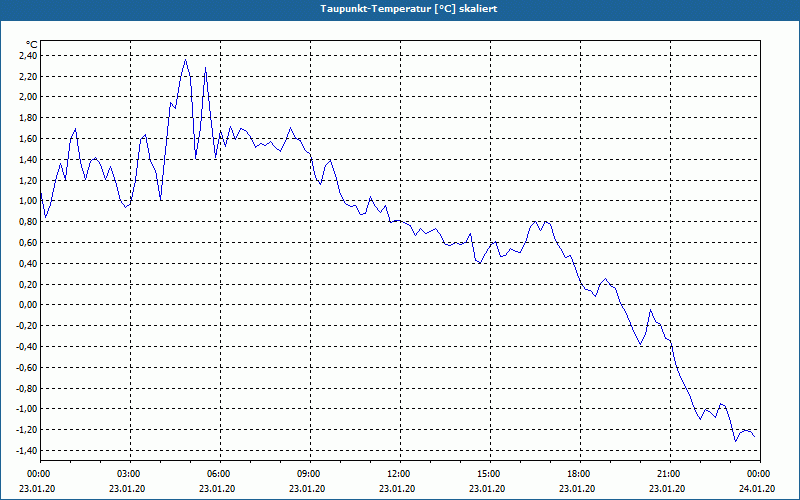Click the -1,20 y-axis label

28,430
